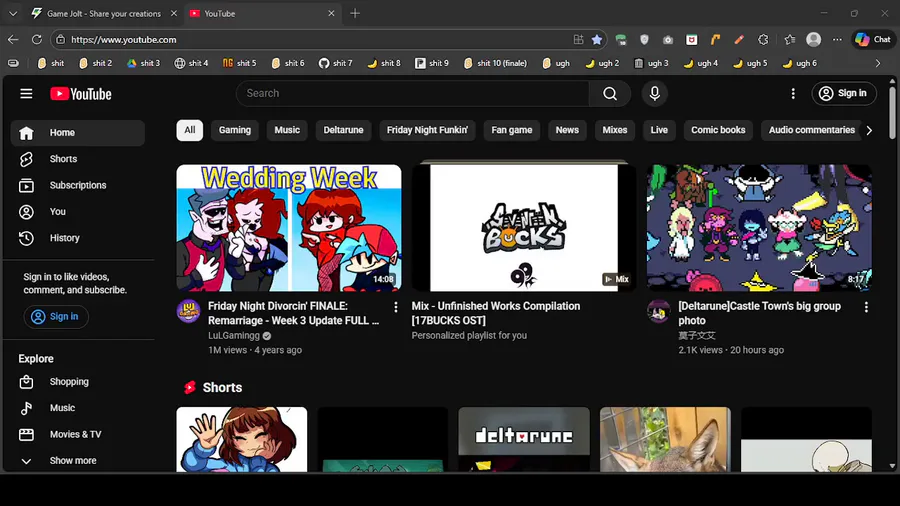Show more filter chips with arrow
The height and width of the screenshot is (506, 900).
click(x=869, y=130)
